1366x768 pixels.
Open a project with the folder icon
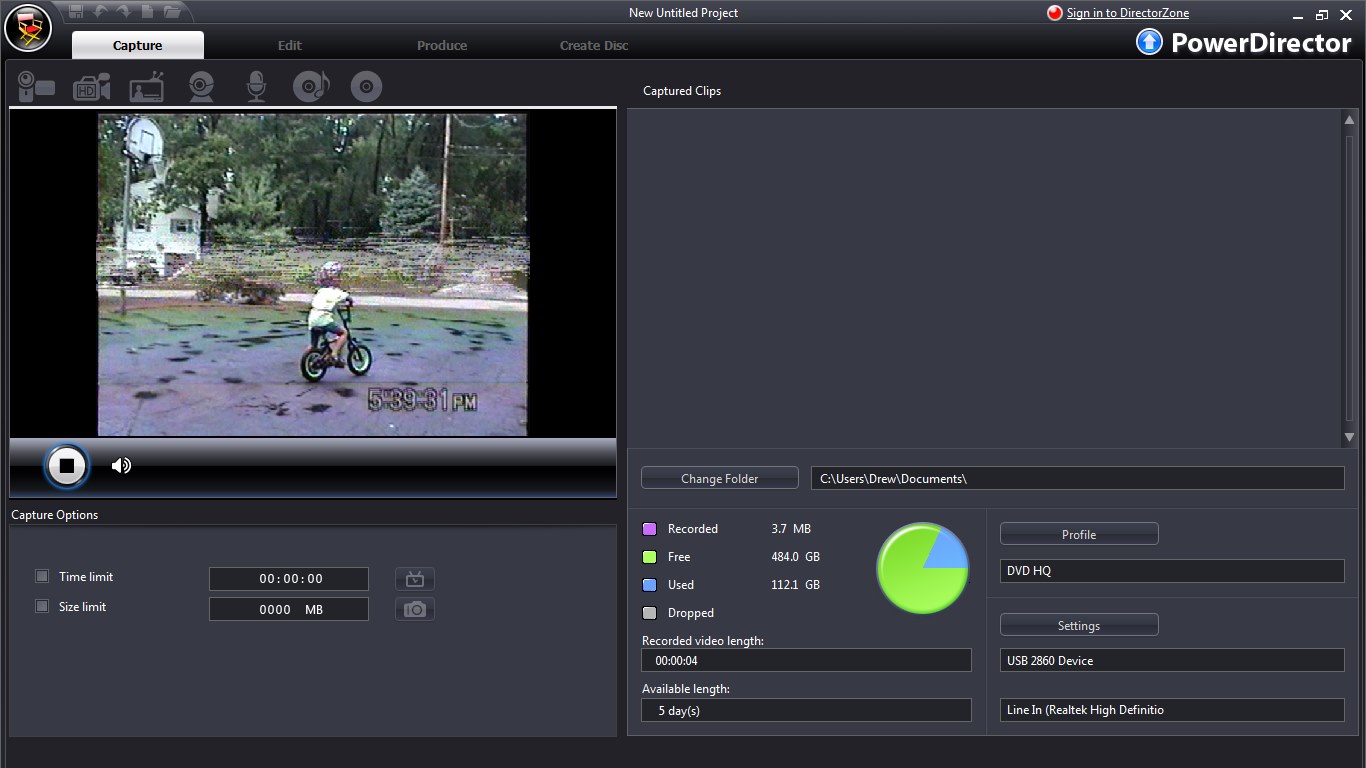(x=172, y=11)
